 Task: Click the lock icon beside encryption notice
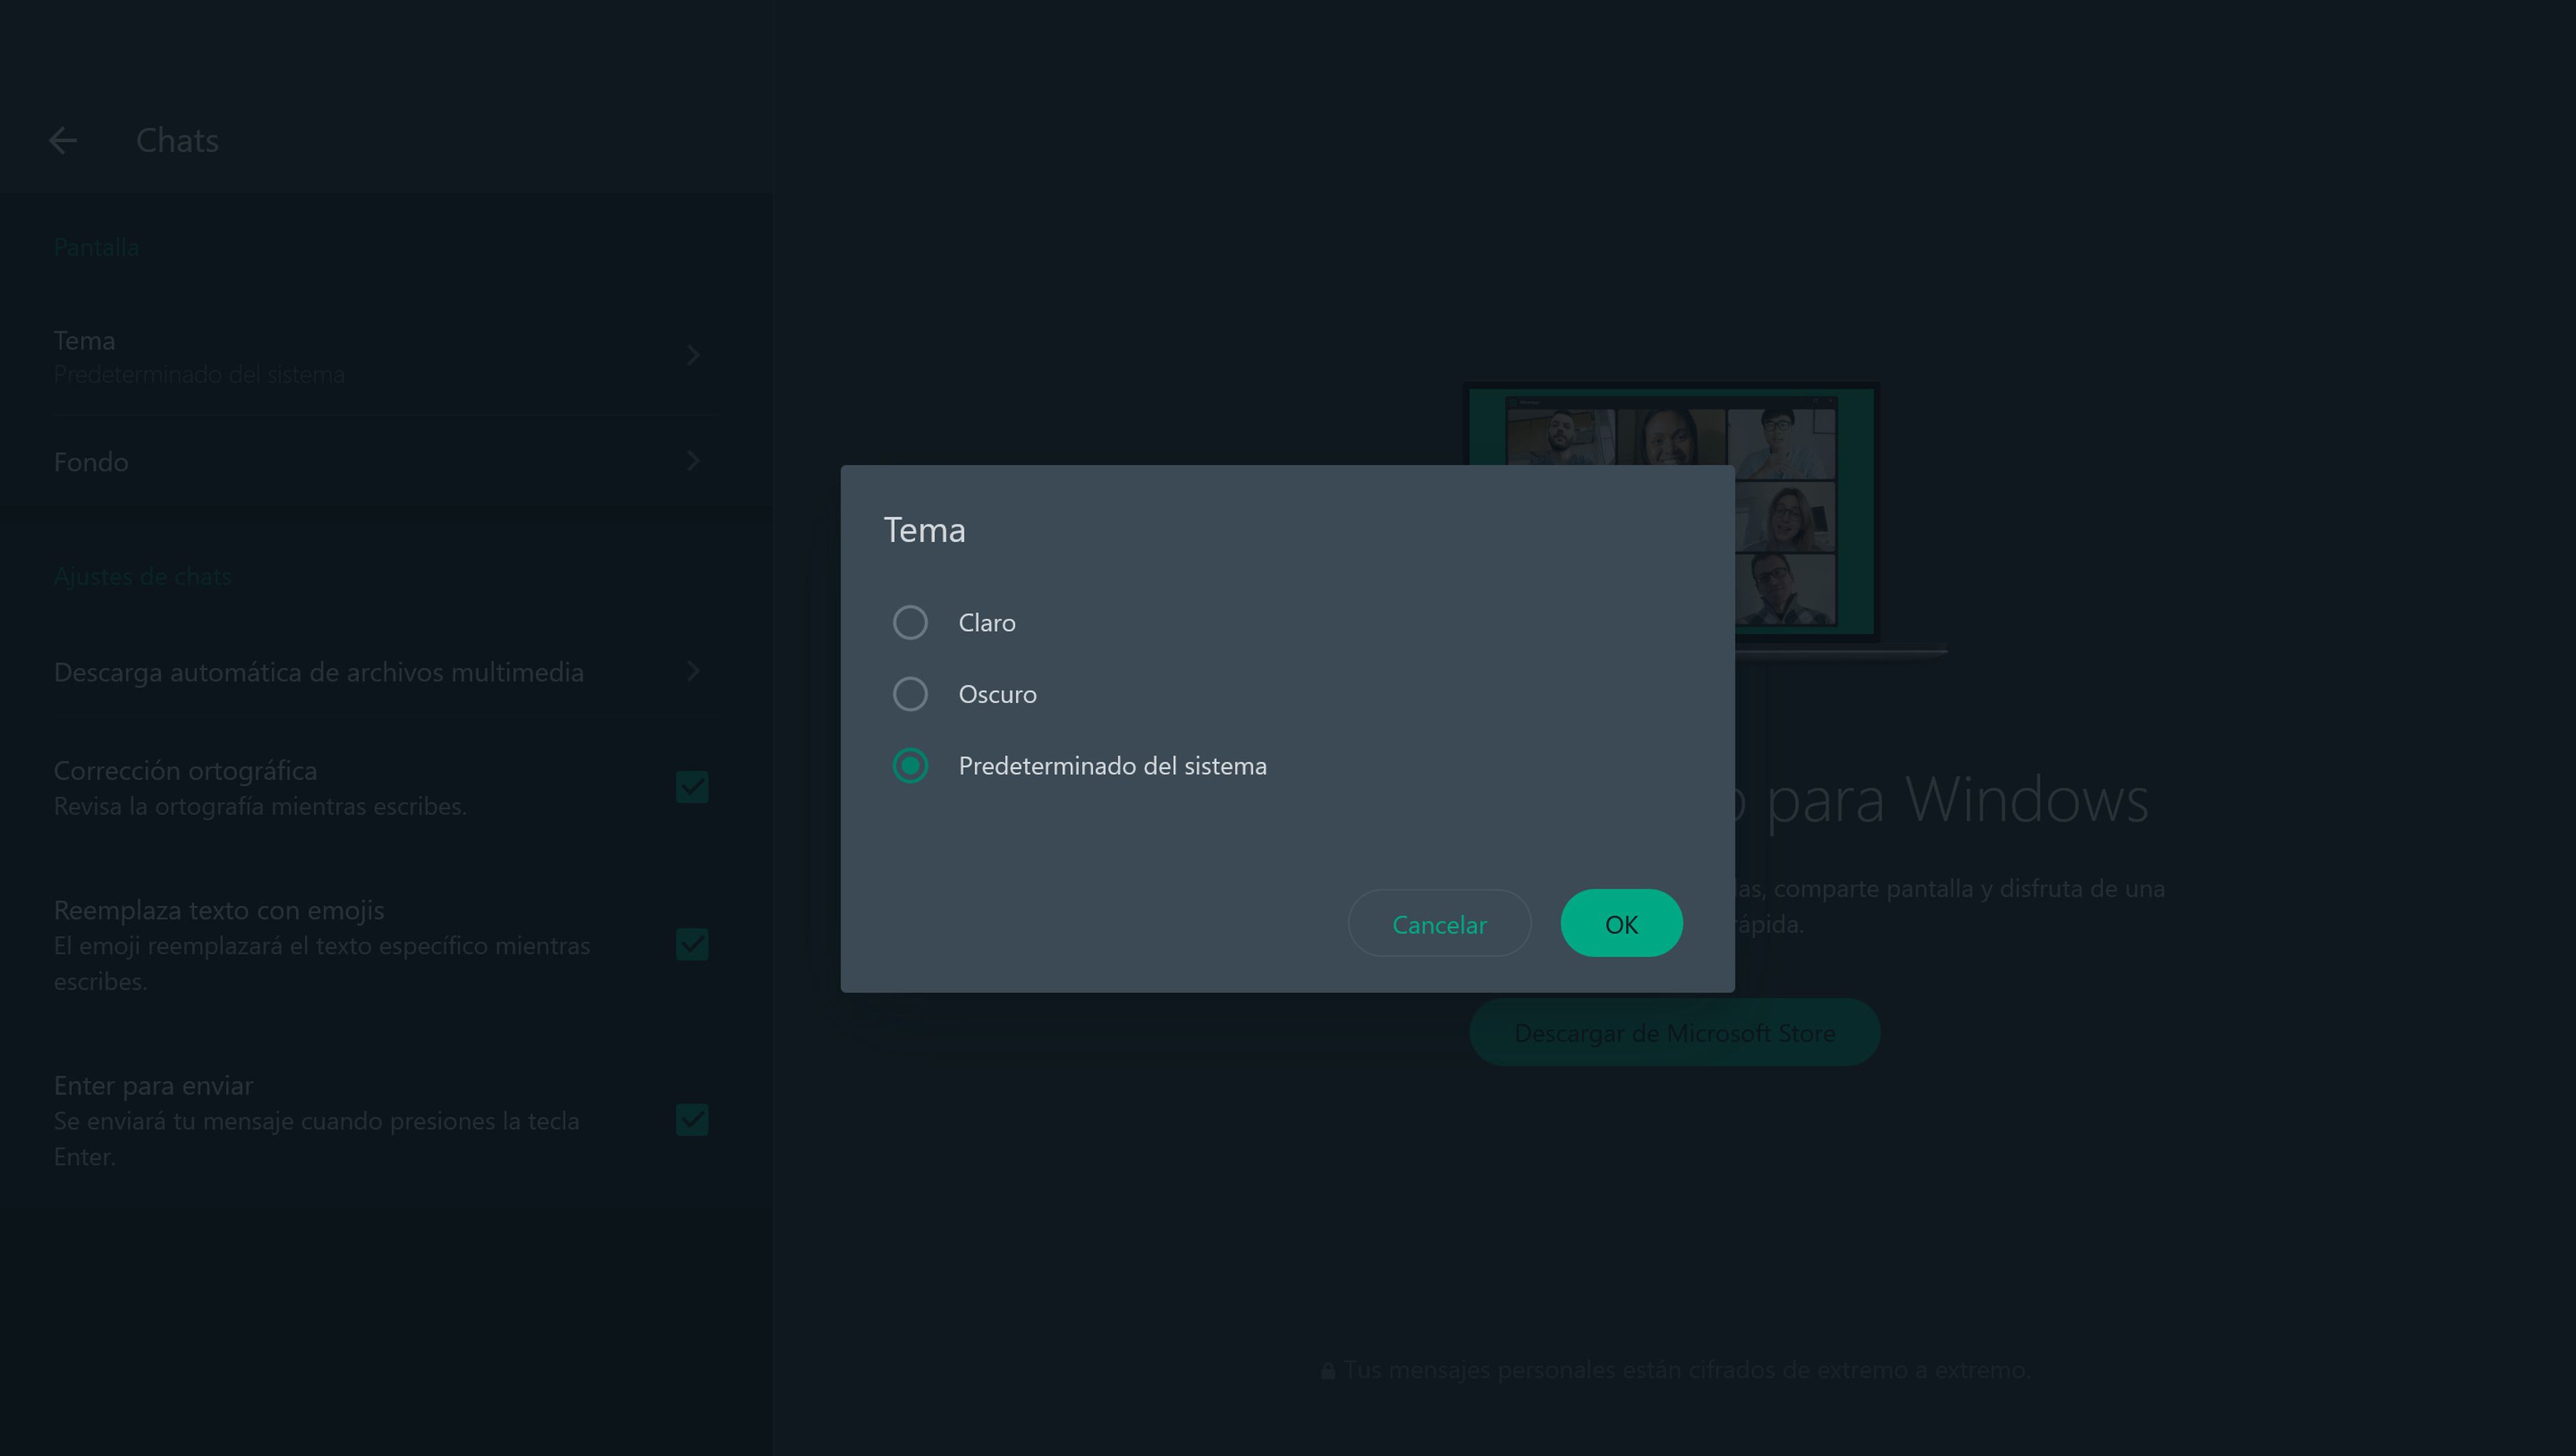[1327, 1370]
